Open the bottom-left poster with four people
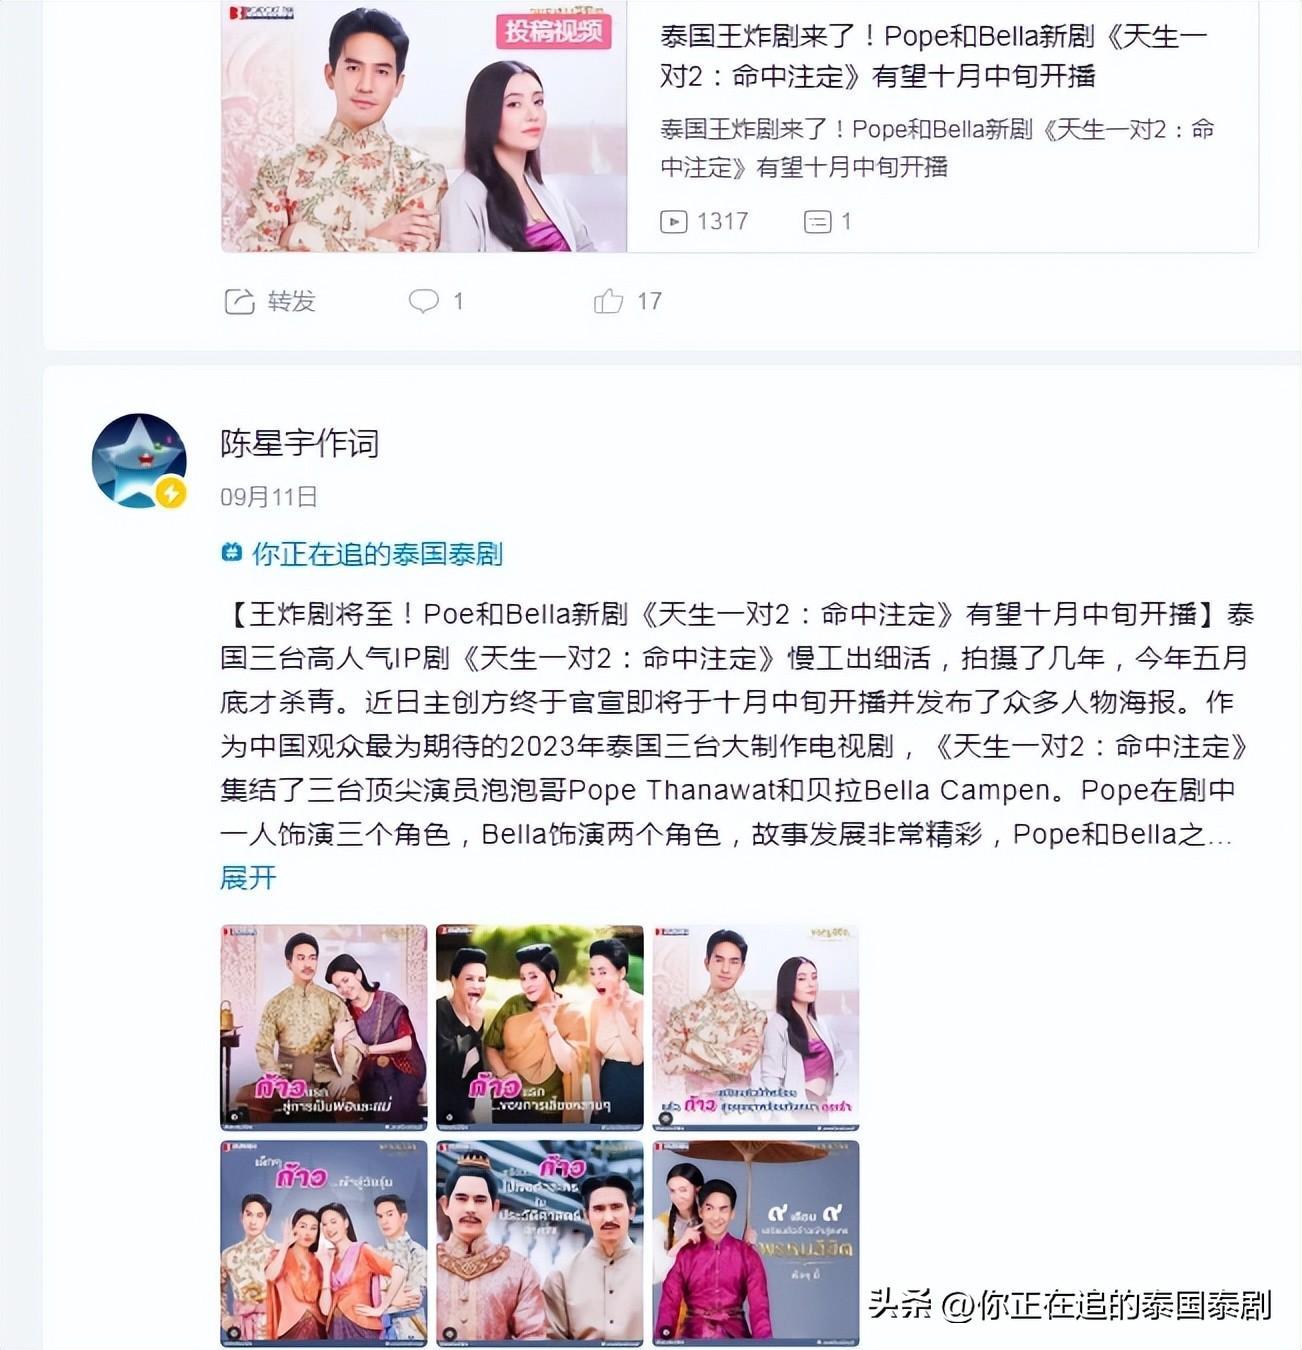Image resolution: width=1302 pixels, height=1350 pixels. pyautogui.click(x=324, y=1243)
